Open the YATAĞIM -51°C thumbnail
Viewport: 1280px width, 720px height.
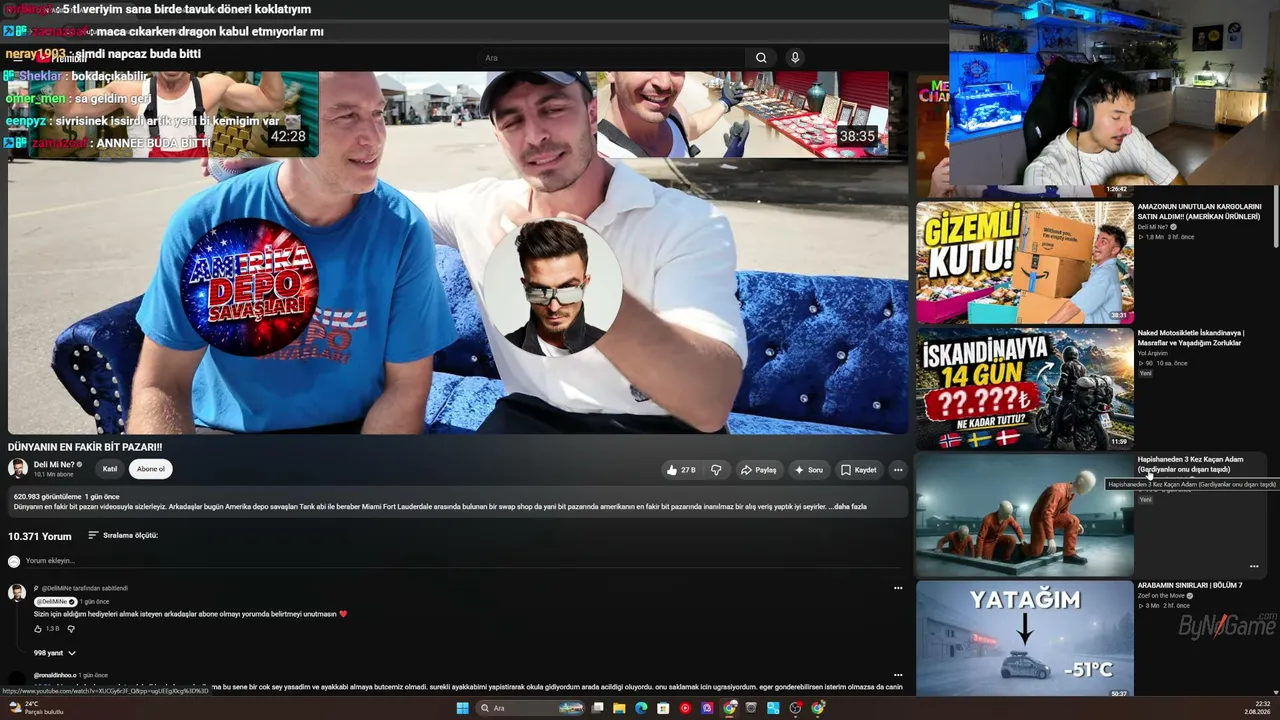[x=1025, y=639]
